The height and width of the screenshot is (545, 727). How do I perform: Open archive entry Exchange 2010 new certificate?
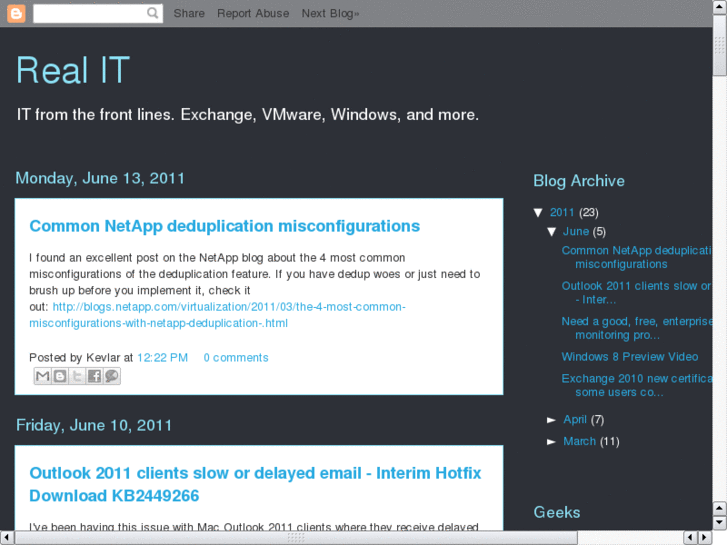[637, 385]
